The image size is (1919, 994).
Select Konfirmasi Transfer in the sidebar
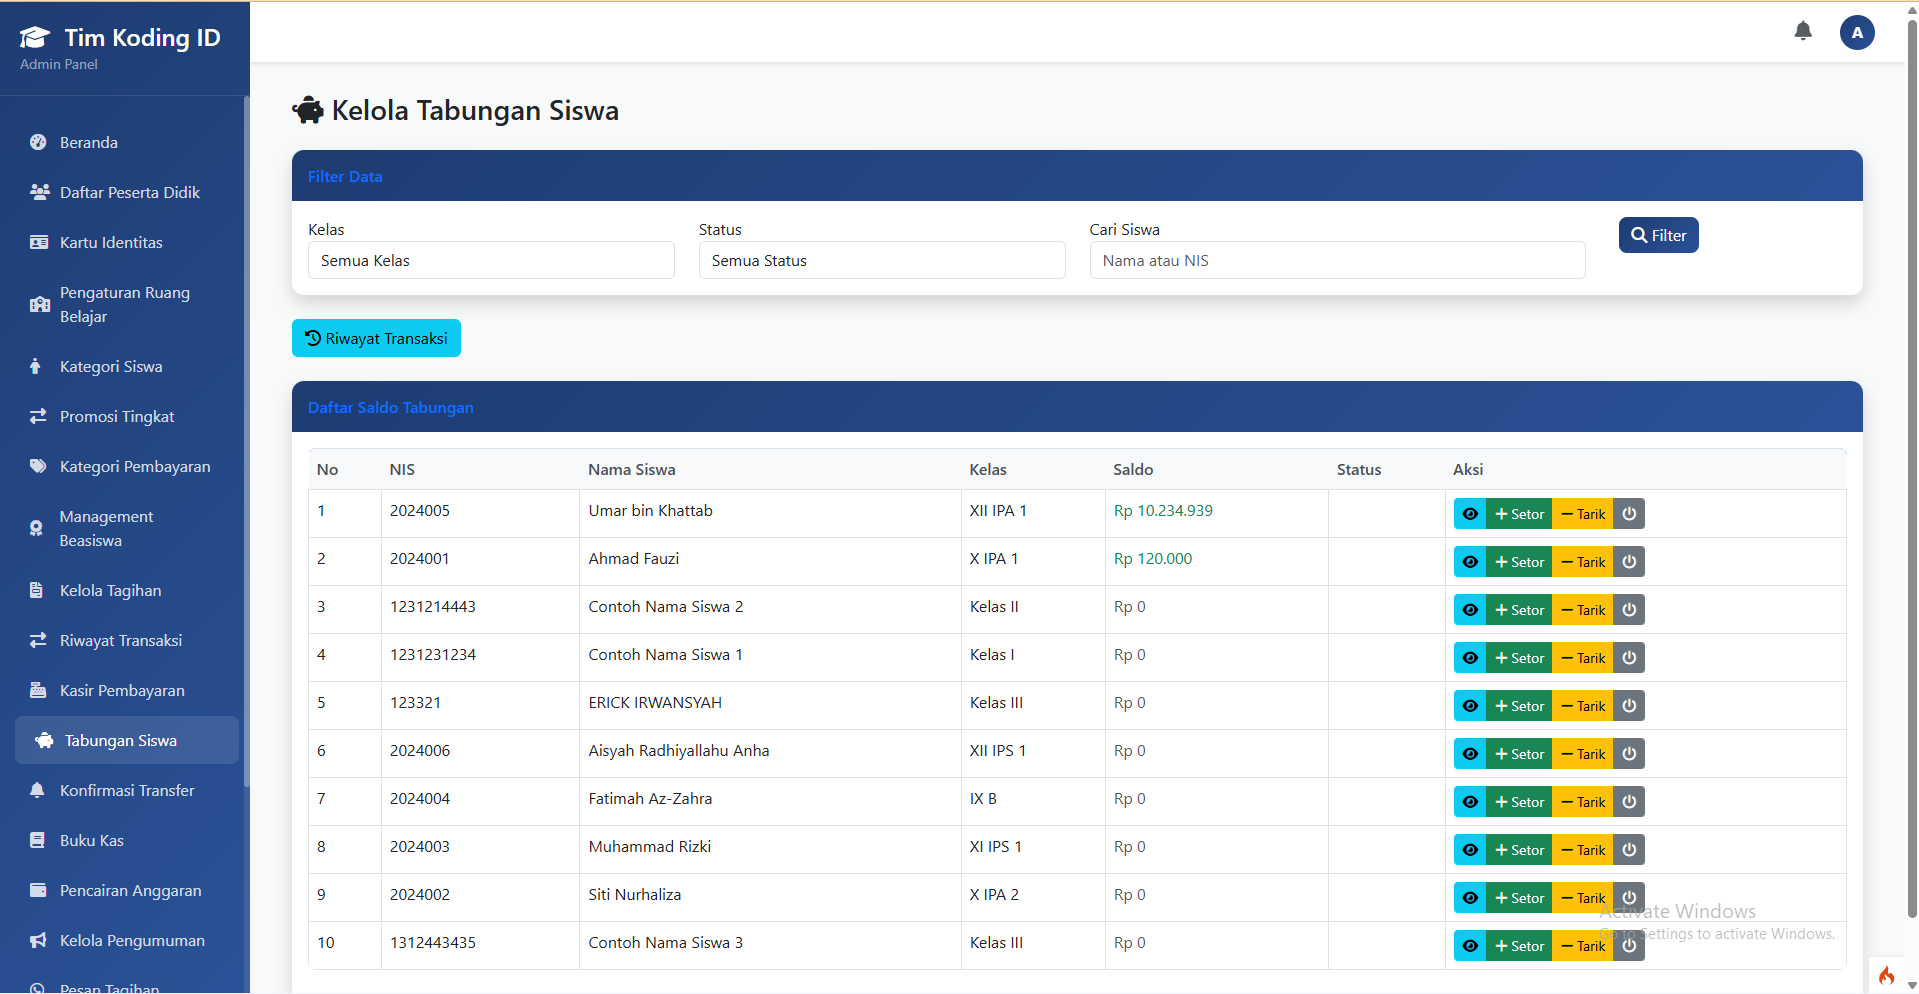37,790
